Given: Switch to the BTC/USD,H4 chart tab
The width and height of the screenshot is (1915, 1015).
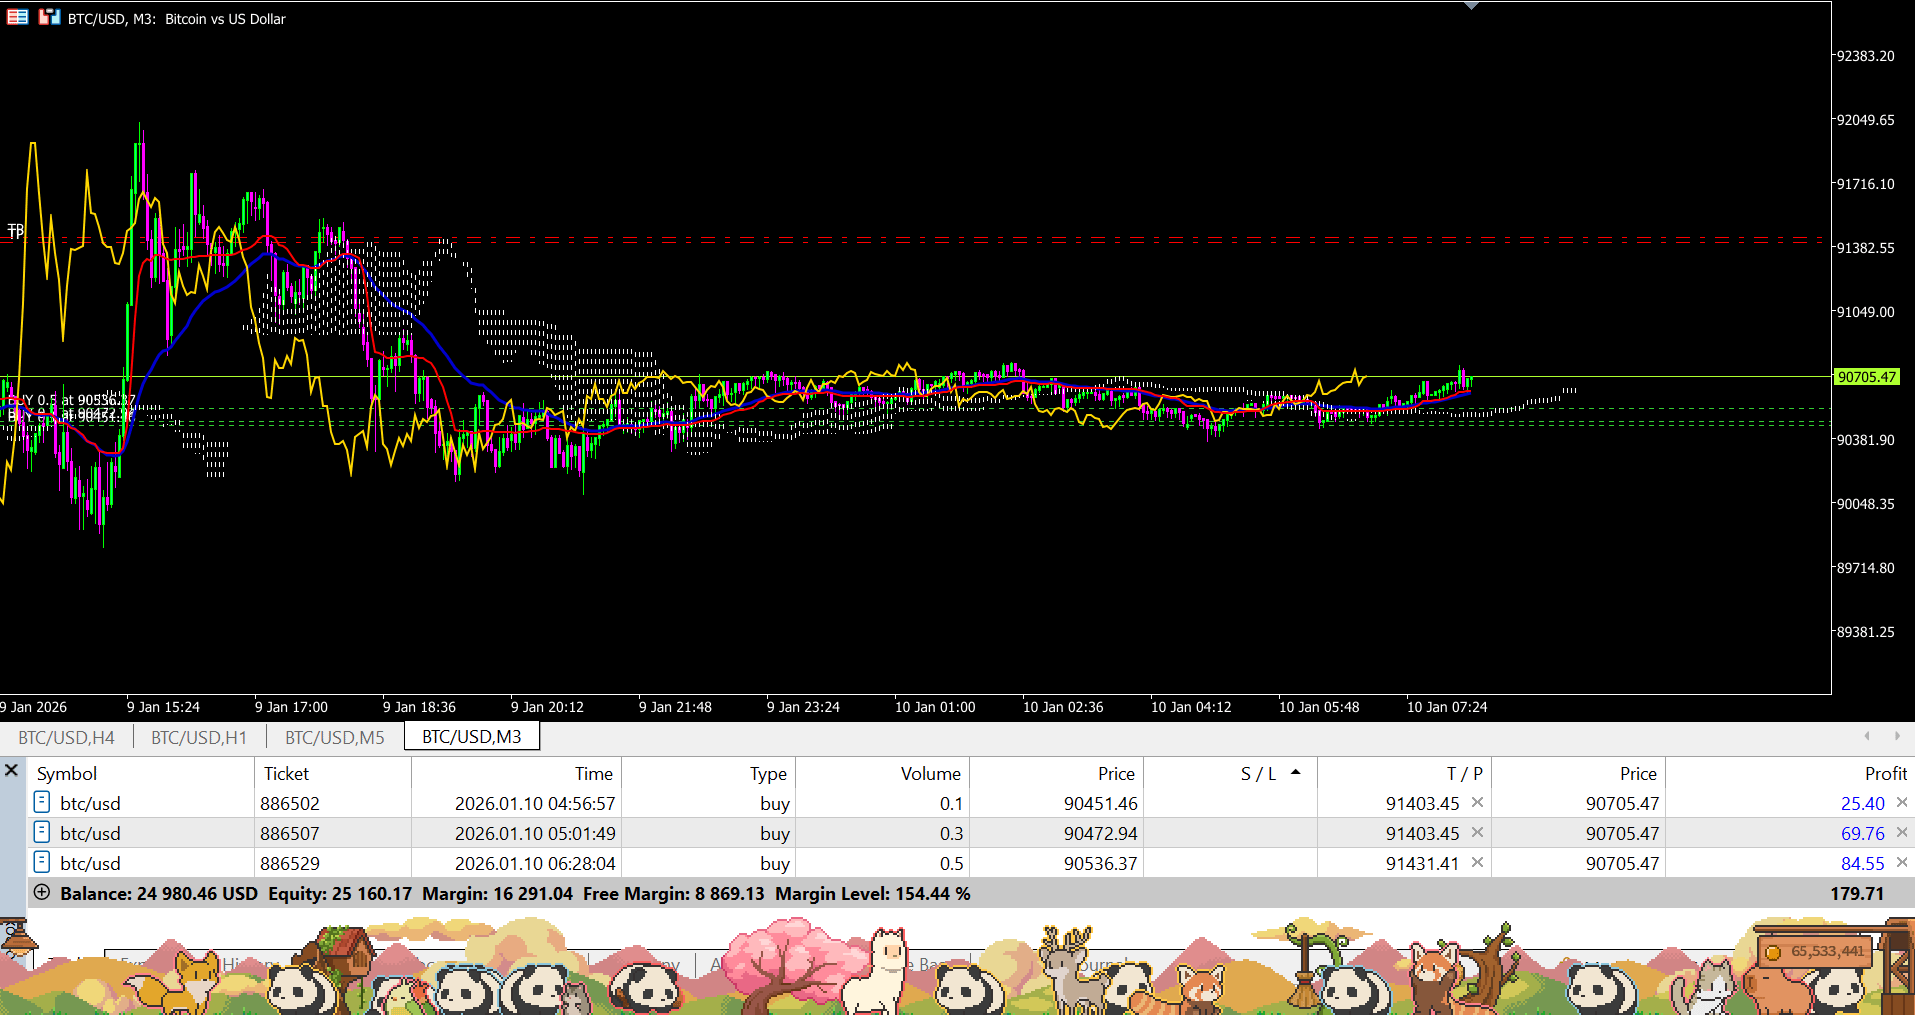Looking at the screenshot, I should pos(66,737).
